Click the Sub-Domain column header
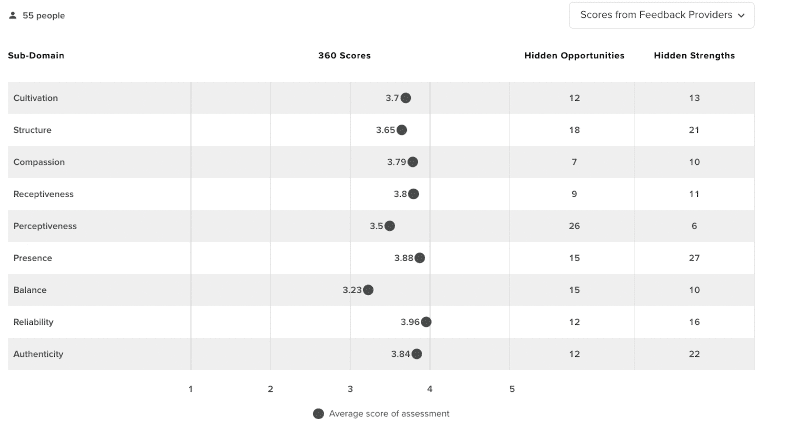Viewport: 787px width, 433px height. click(x=36, y=56)
